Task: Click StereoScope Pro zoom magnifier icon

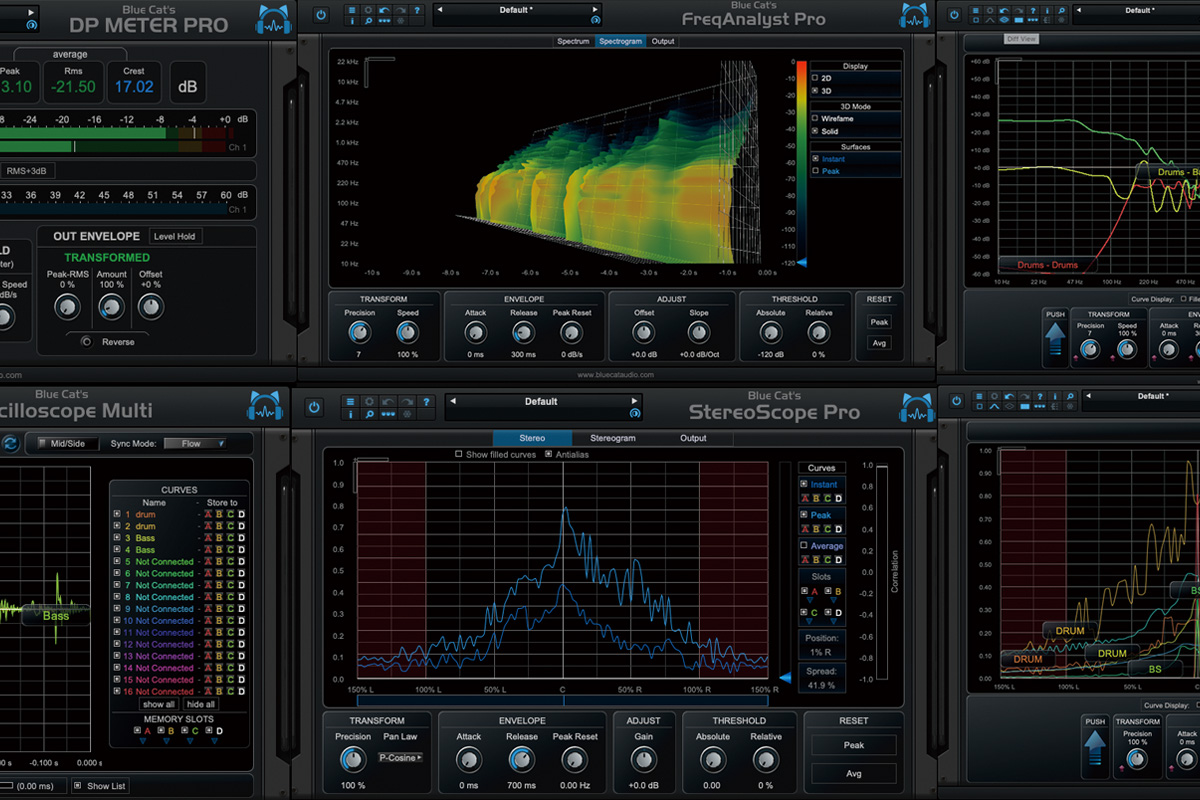Action: (369, 414)
